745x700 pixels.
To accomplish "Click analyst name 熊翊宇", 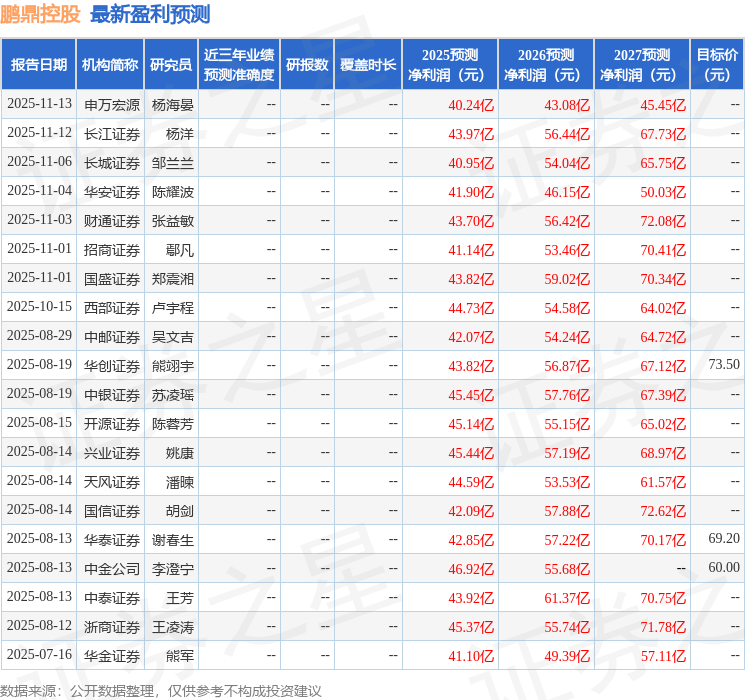I will click(x=172, y=366).
